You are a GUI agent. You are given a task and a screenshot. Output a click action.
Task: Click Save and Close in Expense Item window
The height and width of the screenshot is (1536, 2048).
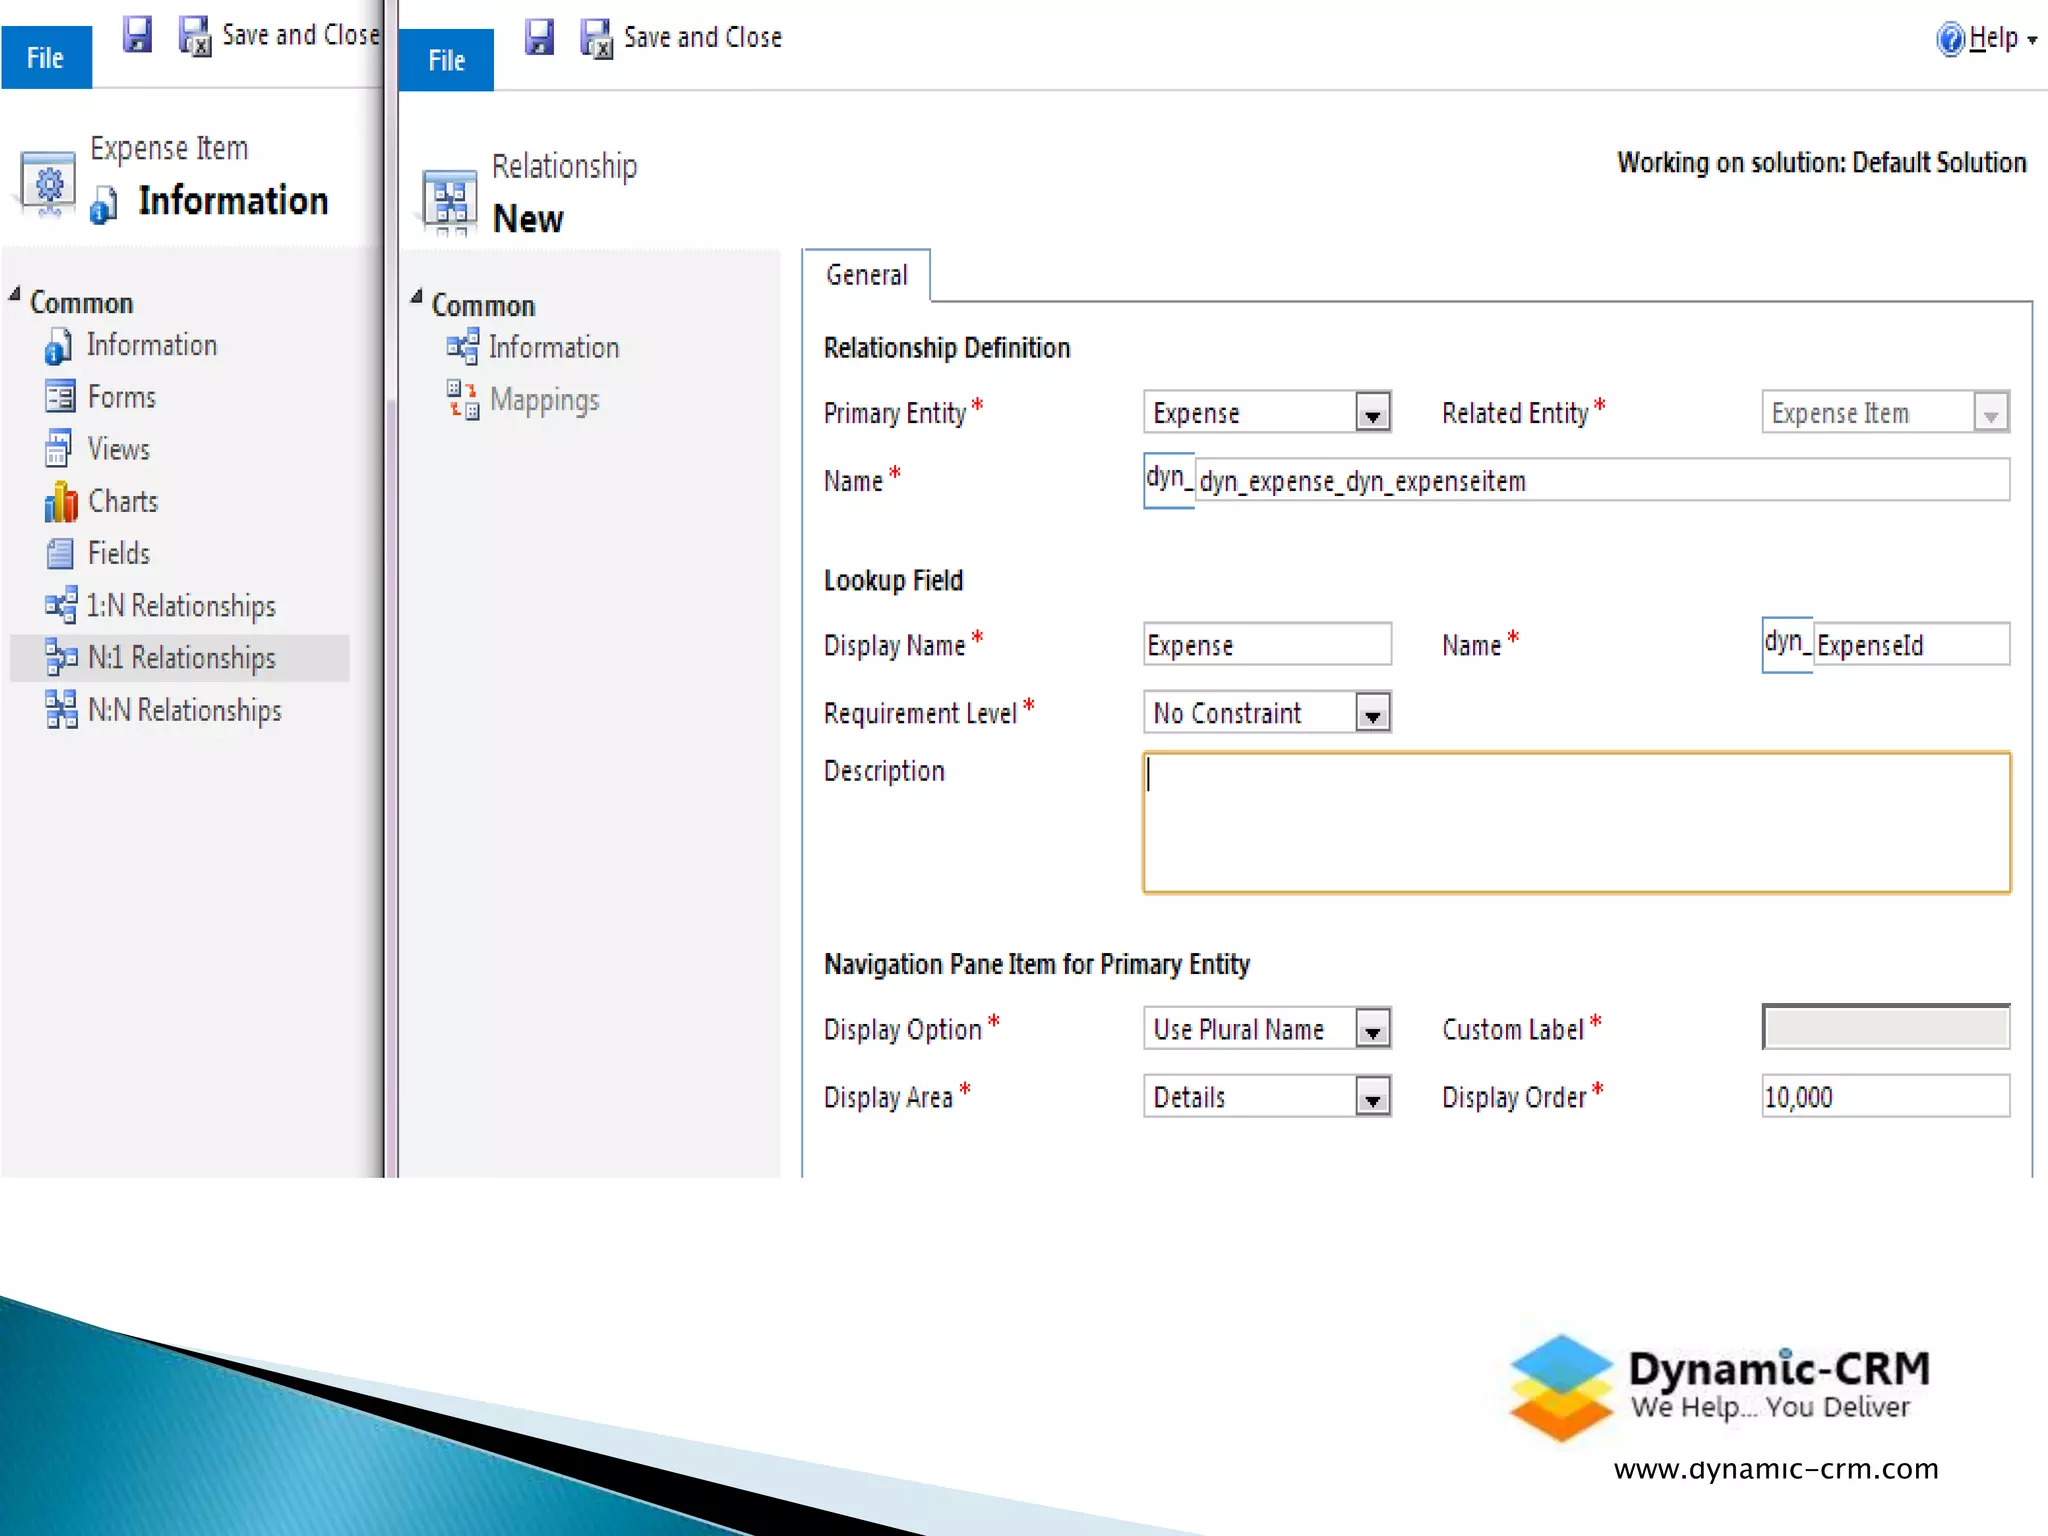pyautogui.click(x=300, y=35)
